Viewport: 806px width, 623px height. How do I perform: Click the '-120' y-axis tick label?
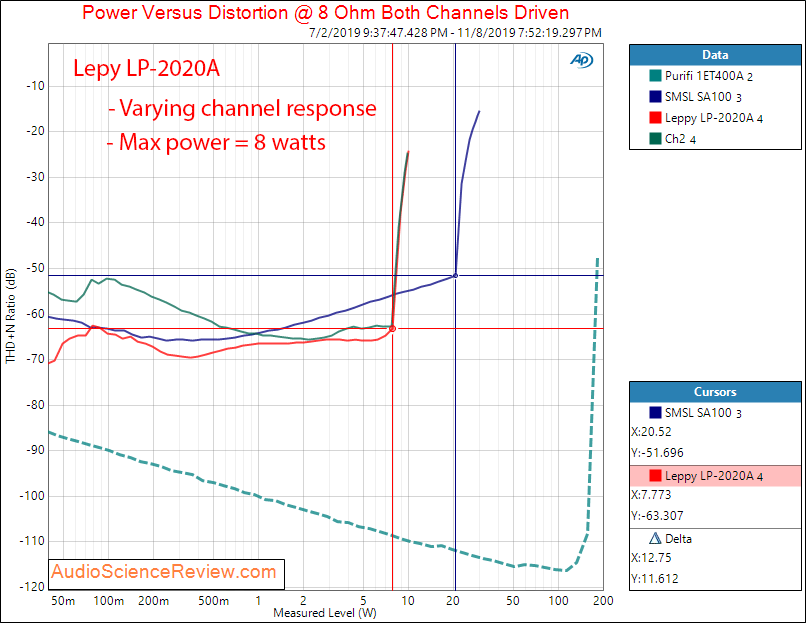[x=32, y=587]
